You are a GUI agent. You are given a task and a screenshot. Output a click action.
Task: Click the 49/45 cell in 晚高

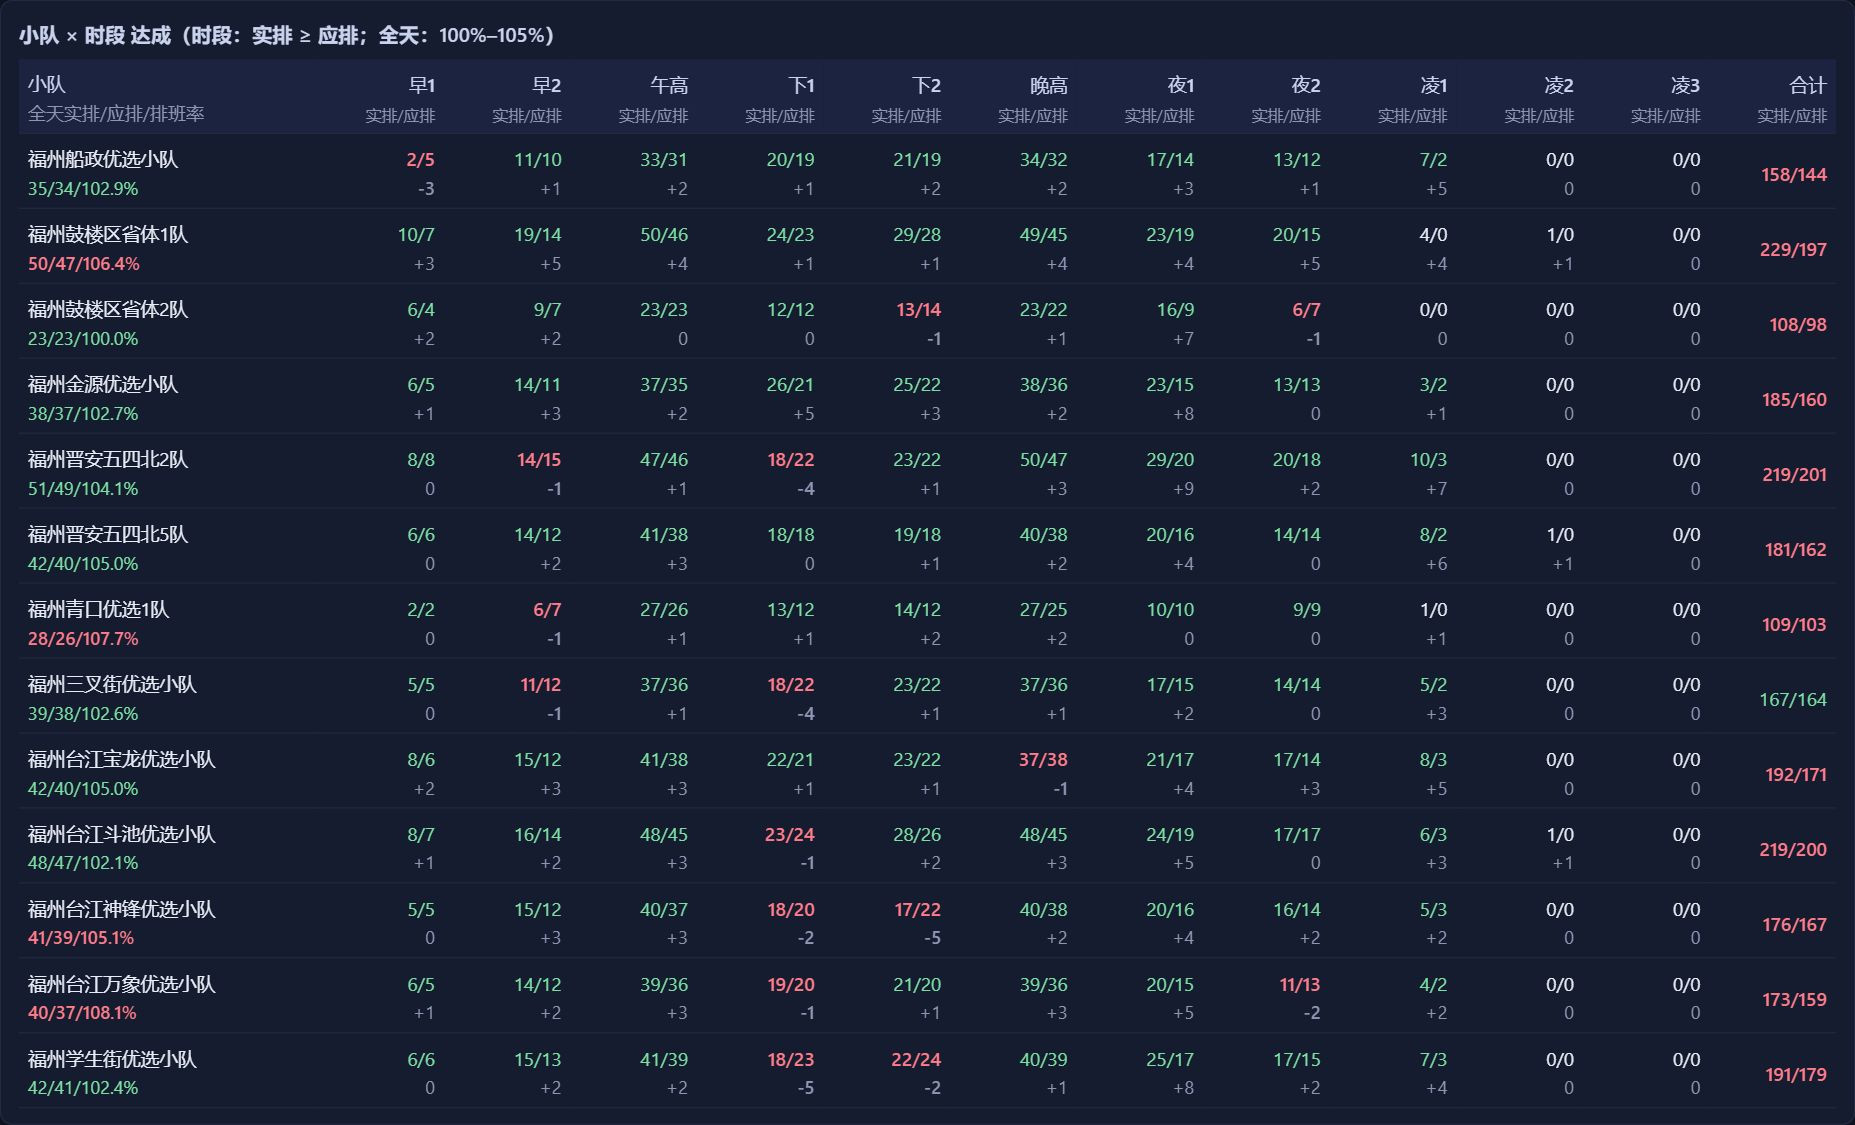pos(1043,235)
